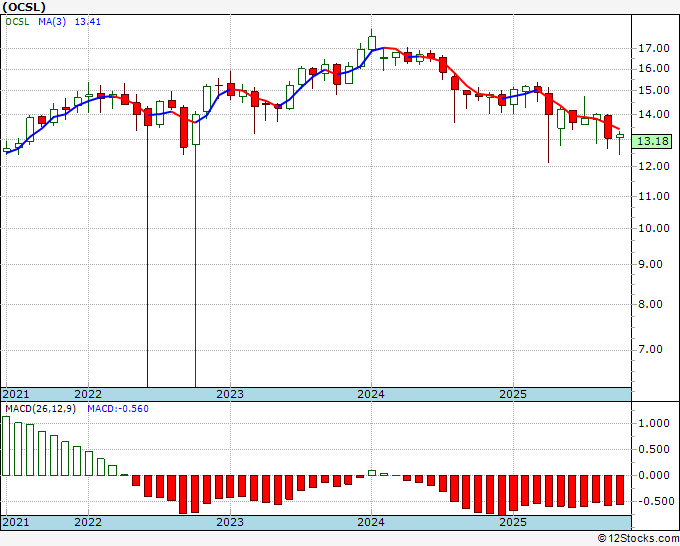Screen dimensions: 680x546
Task: Click 2023 on the price chart timeline
Action: tap(230, 394)
